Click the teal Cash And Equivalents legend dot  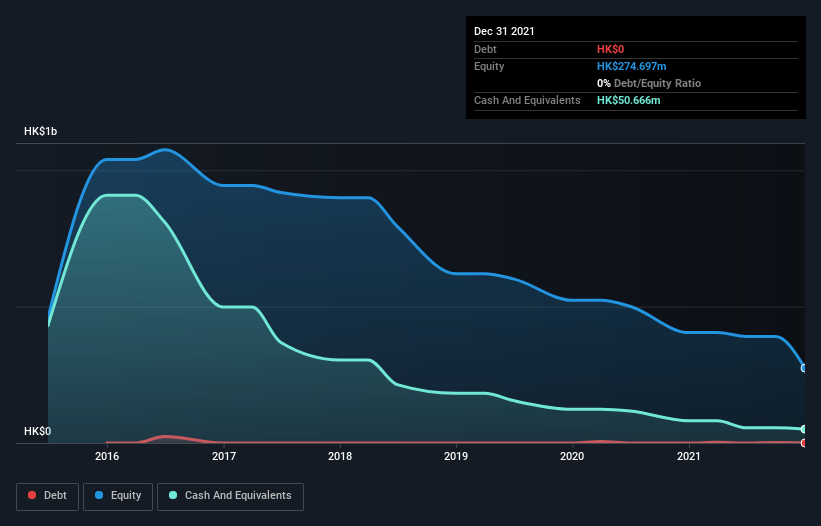click(x=173, y=495)
